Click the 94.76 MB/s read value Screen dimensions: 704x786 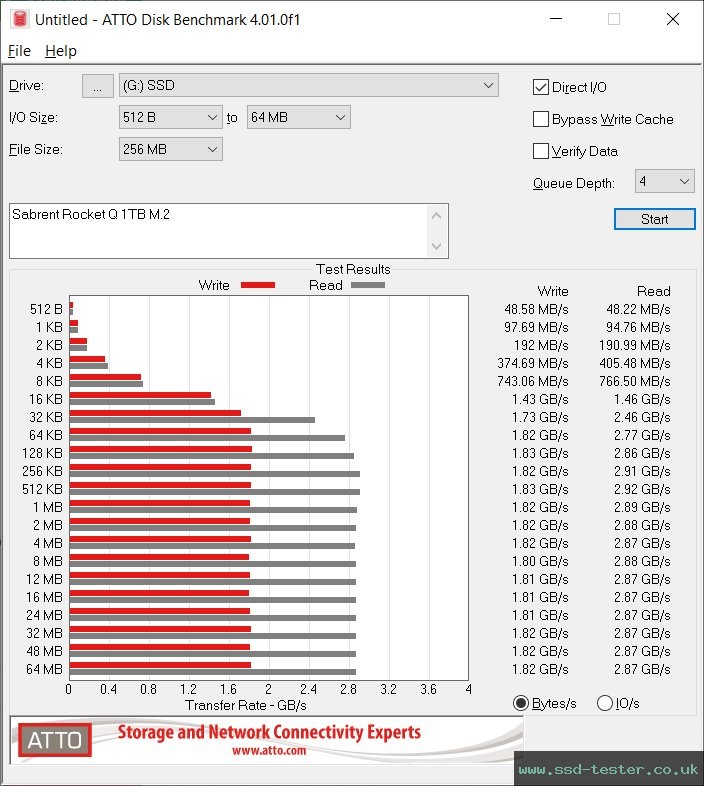pyautogui.click(x=638, y=327)
